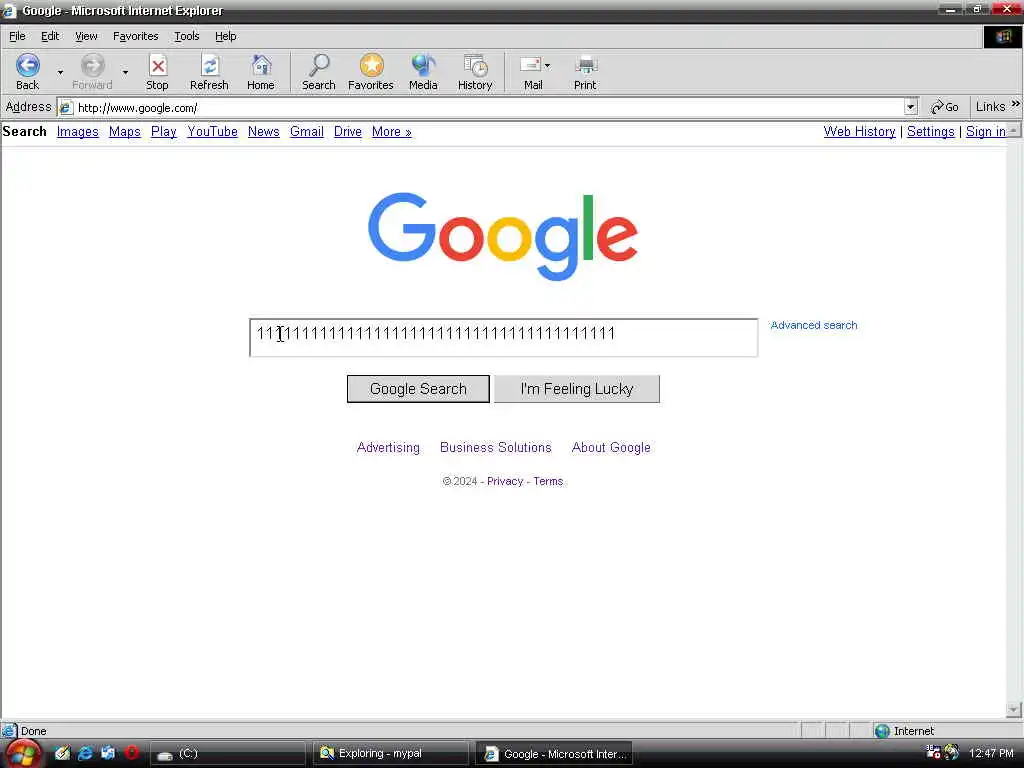Click the Windows flag throbber icon
Image resolution: width=1024 pixels, height=768 pixels.
pyautogui.click(x=1003, y=37)
